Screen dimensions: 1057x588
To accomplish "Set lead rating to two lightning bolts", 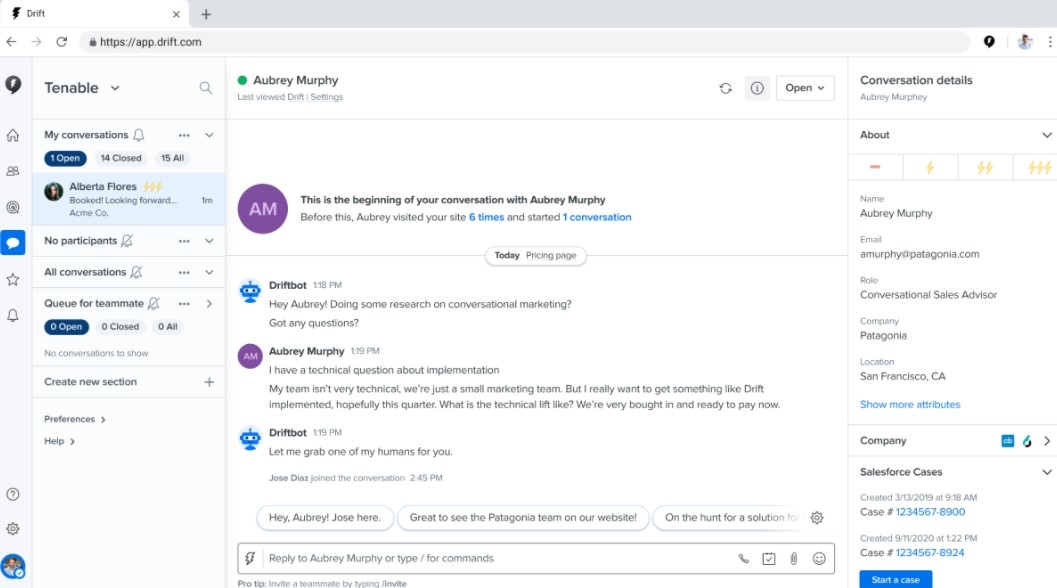I will pos(985,167).
